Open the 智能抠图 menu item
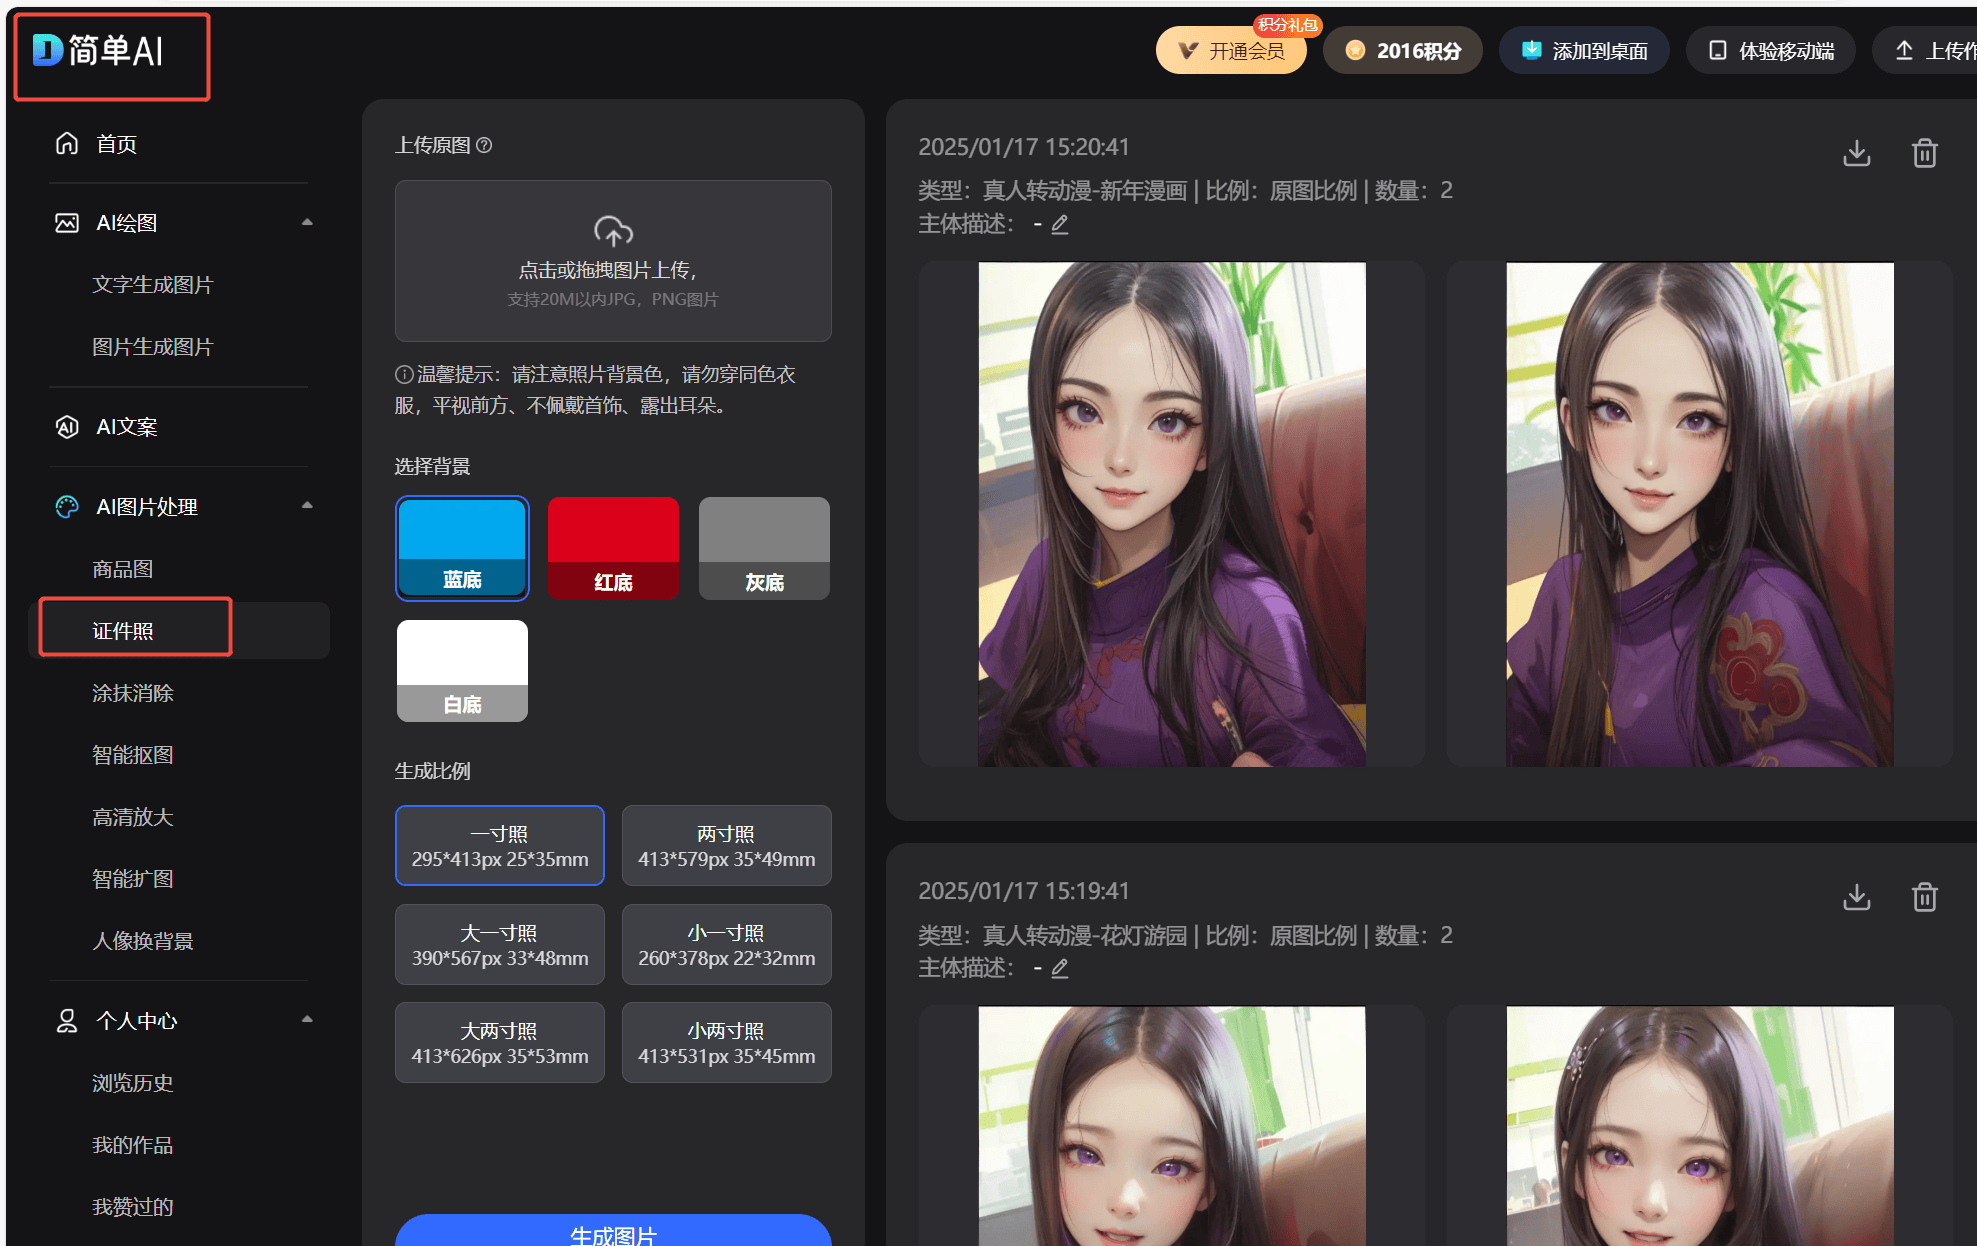This screenshot has width=1977, height=1246. click(x=133, y=755)
